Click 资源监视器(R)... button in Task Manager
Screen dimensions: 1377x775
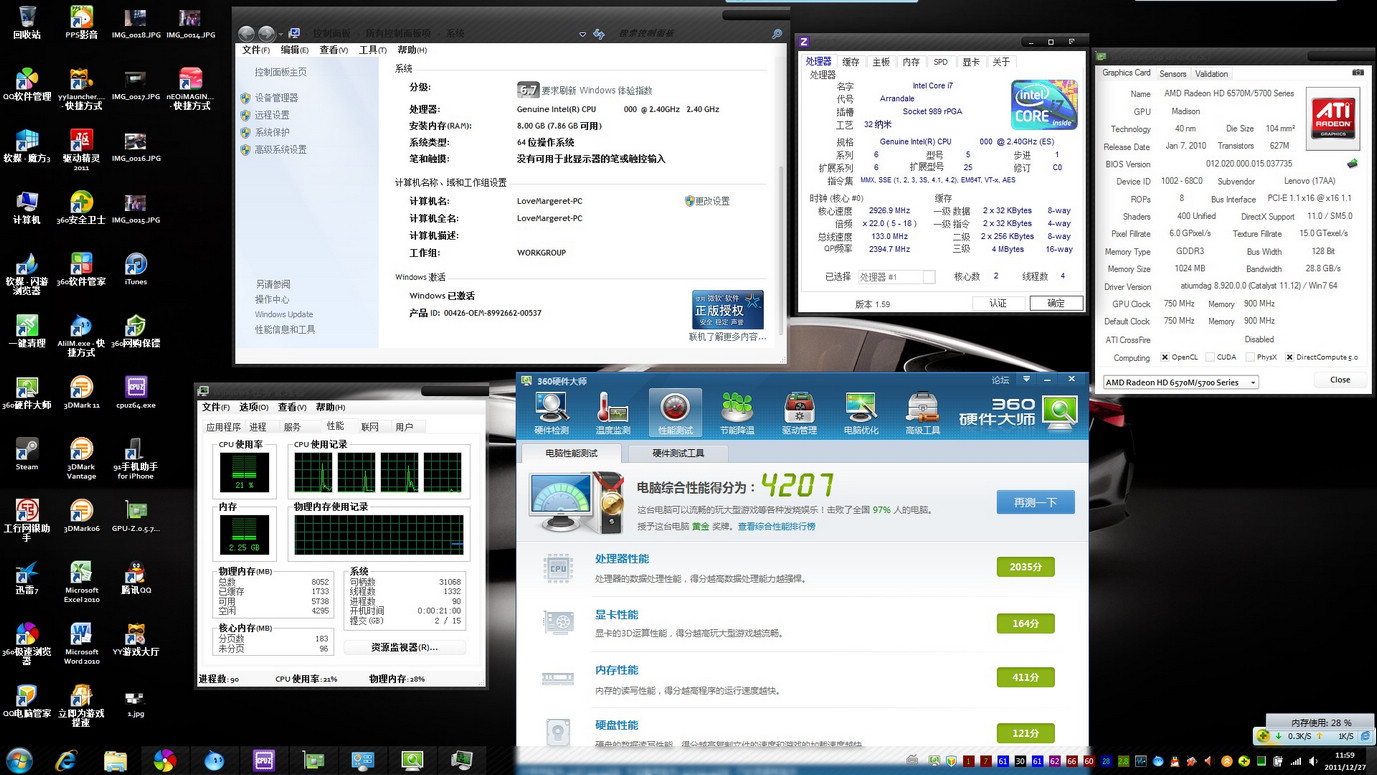point(404,647)
